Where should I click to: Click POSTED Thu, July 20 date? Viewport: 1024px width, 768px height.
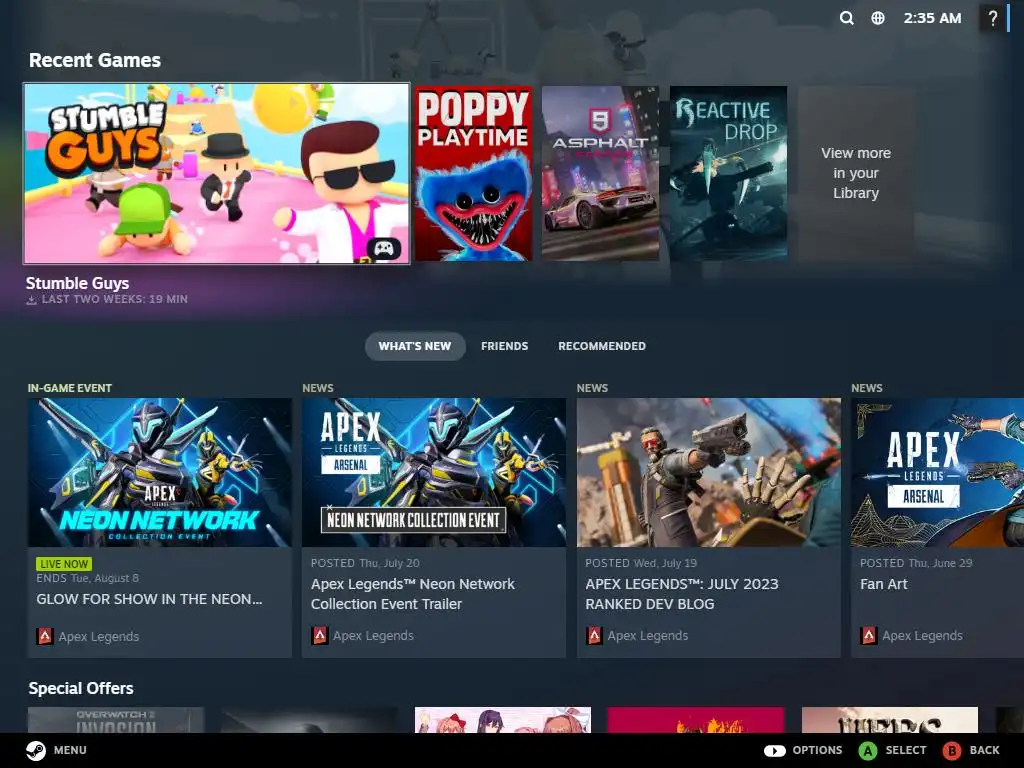click(365, 563)
